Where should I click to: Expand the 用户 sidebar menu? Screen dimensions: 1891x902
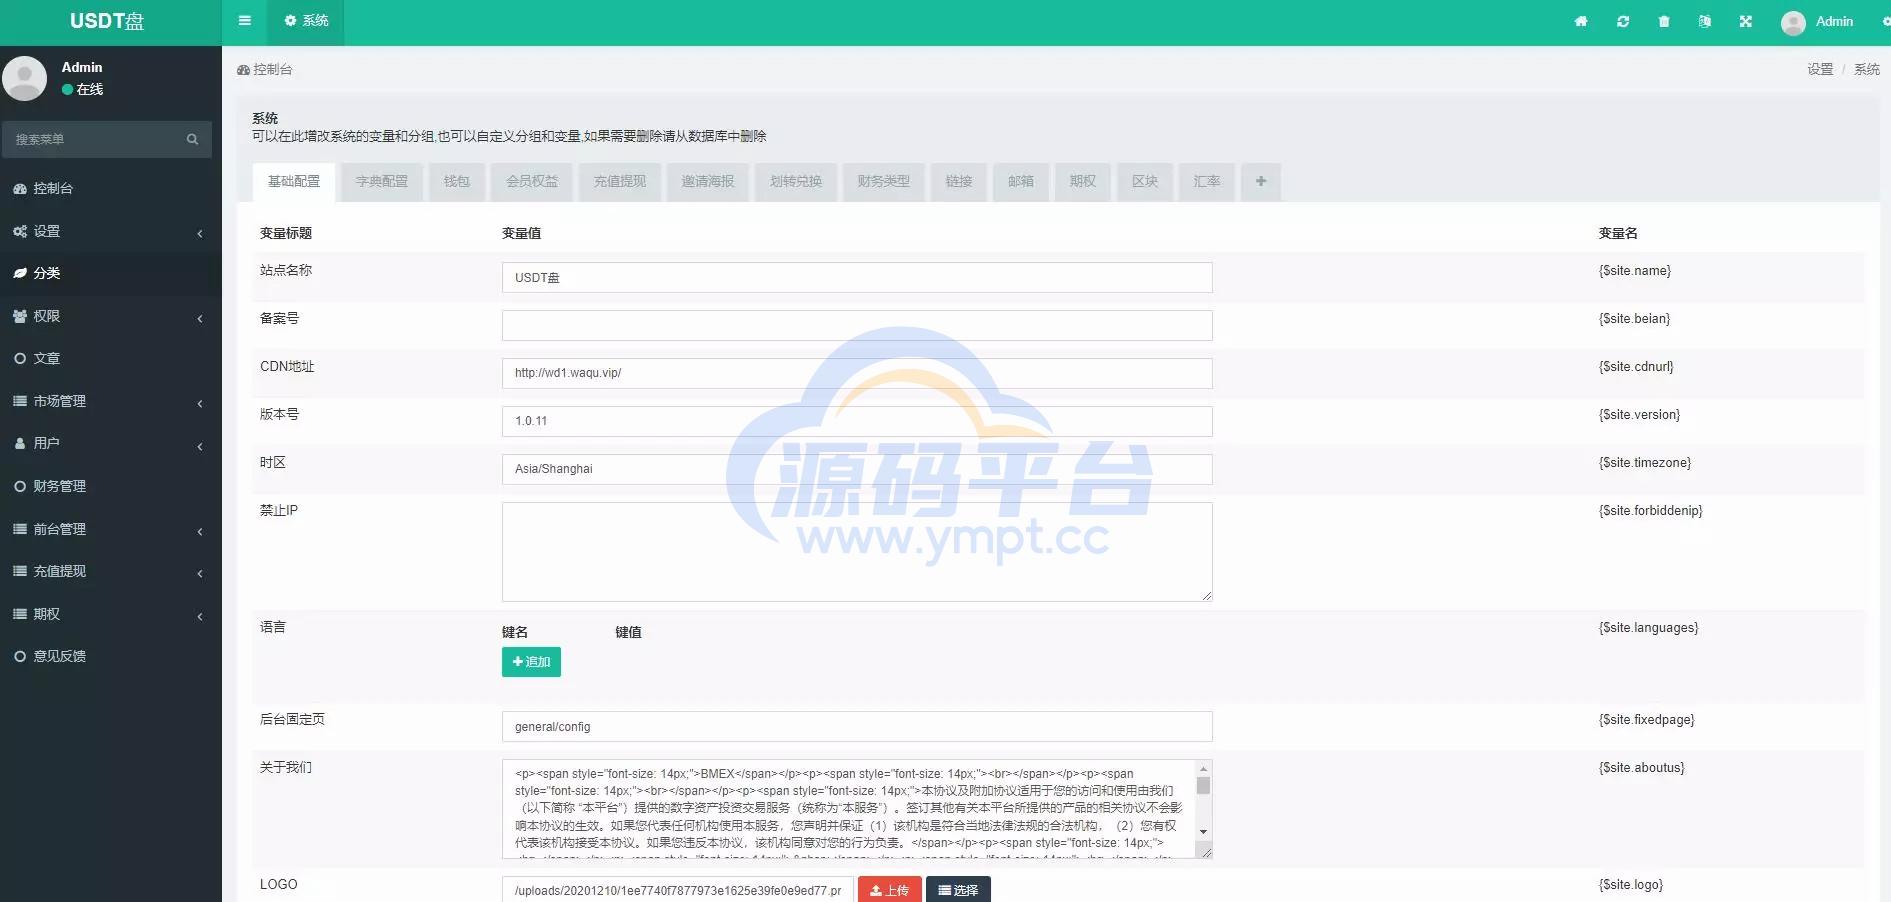click(x=110, y=443)
